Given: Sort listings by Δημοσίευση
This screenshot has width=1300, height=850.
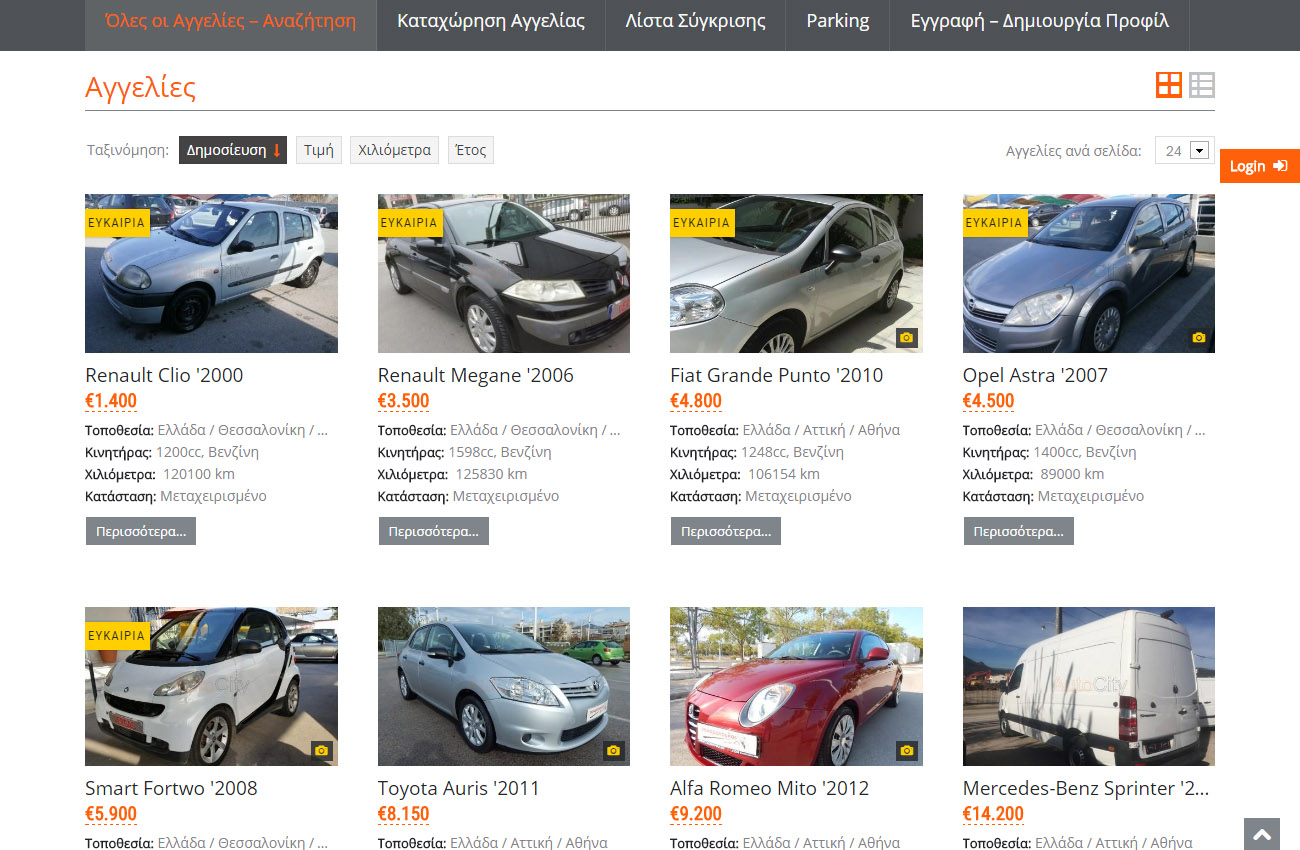Looking at the screenshot, I should pos(233,150).
